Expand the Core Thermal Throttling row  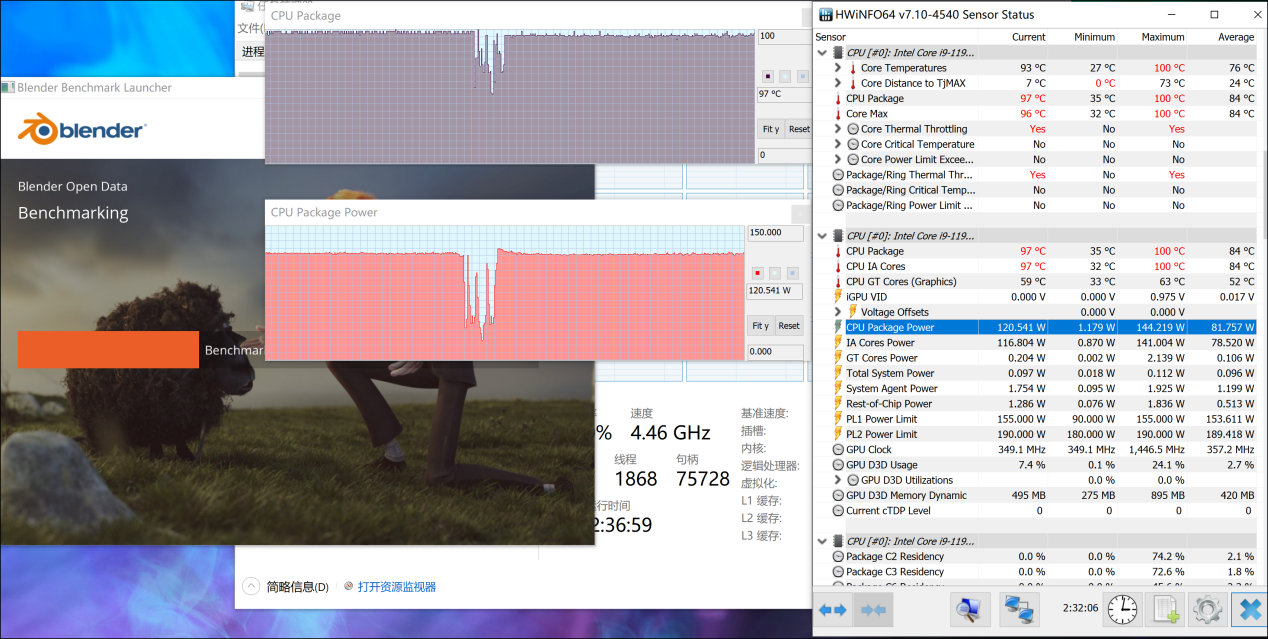point(838,129)
